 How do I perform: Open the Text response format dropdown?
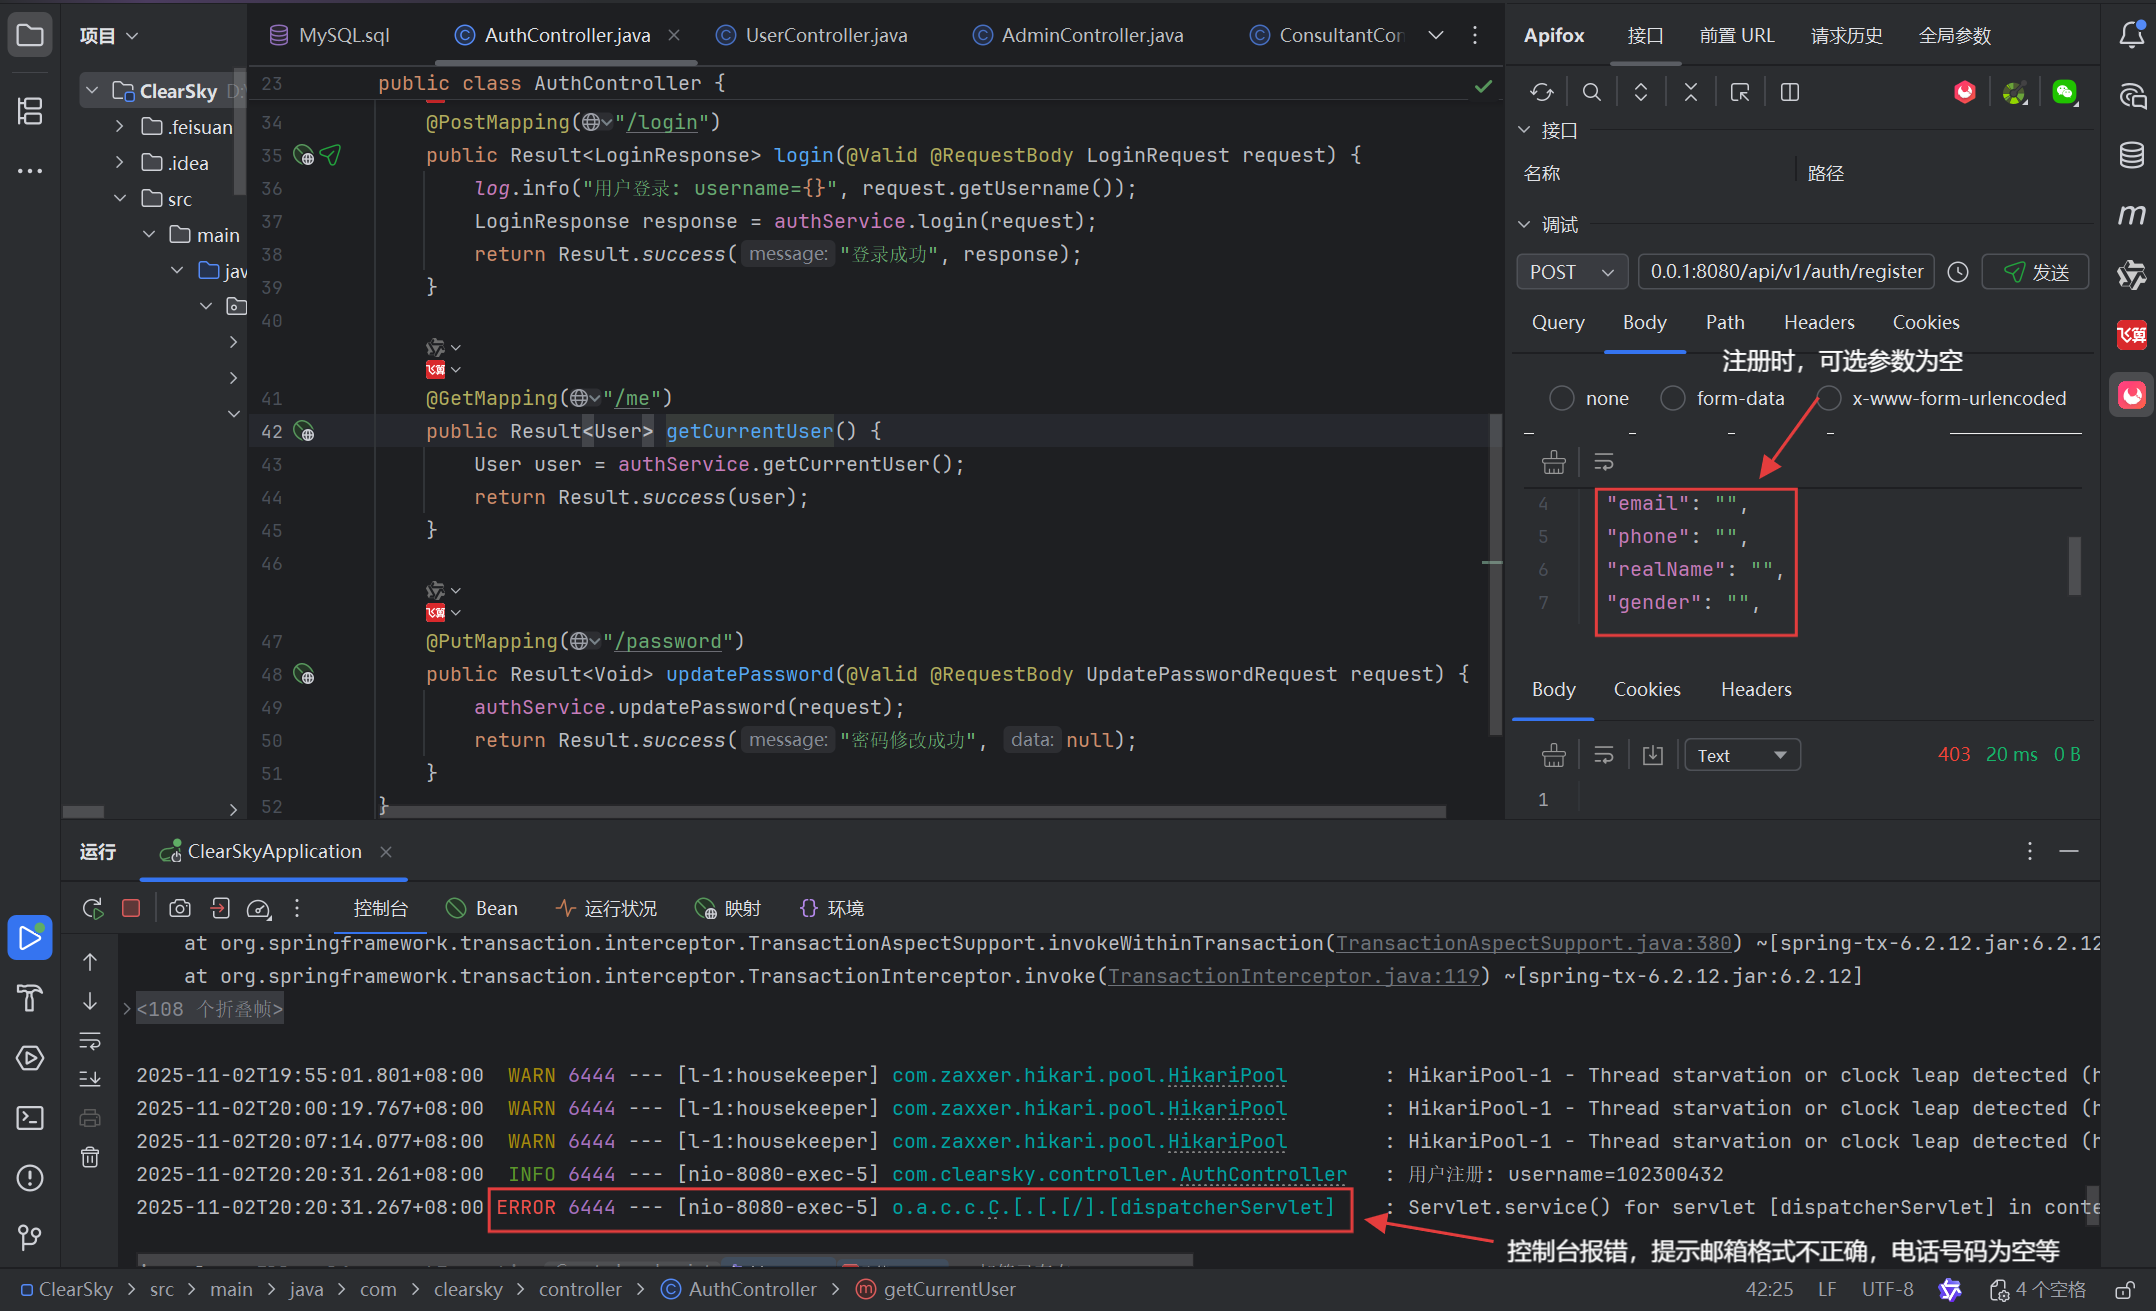coord(1742,755)
